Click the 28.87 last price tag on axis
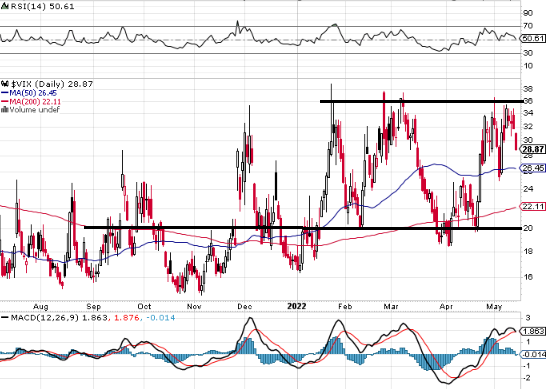Image resolution: width=551 pixels, height=389 pixels. tap(533, 149)
